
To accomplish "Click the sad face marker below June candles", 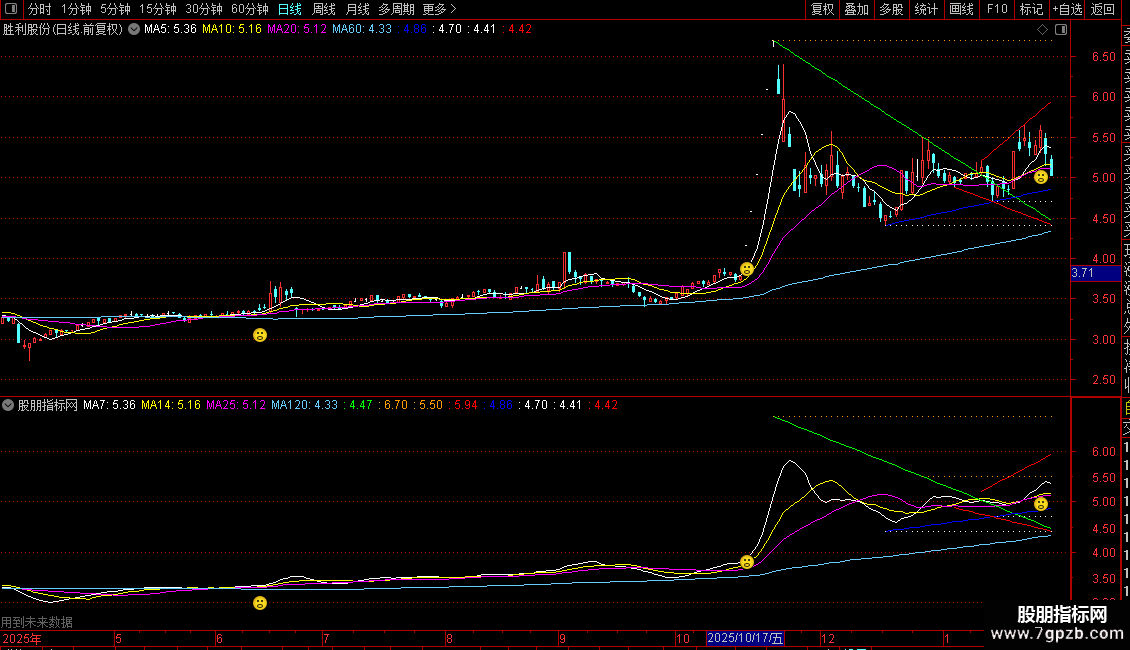I will pos(260,335).
